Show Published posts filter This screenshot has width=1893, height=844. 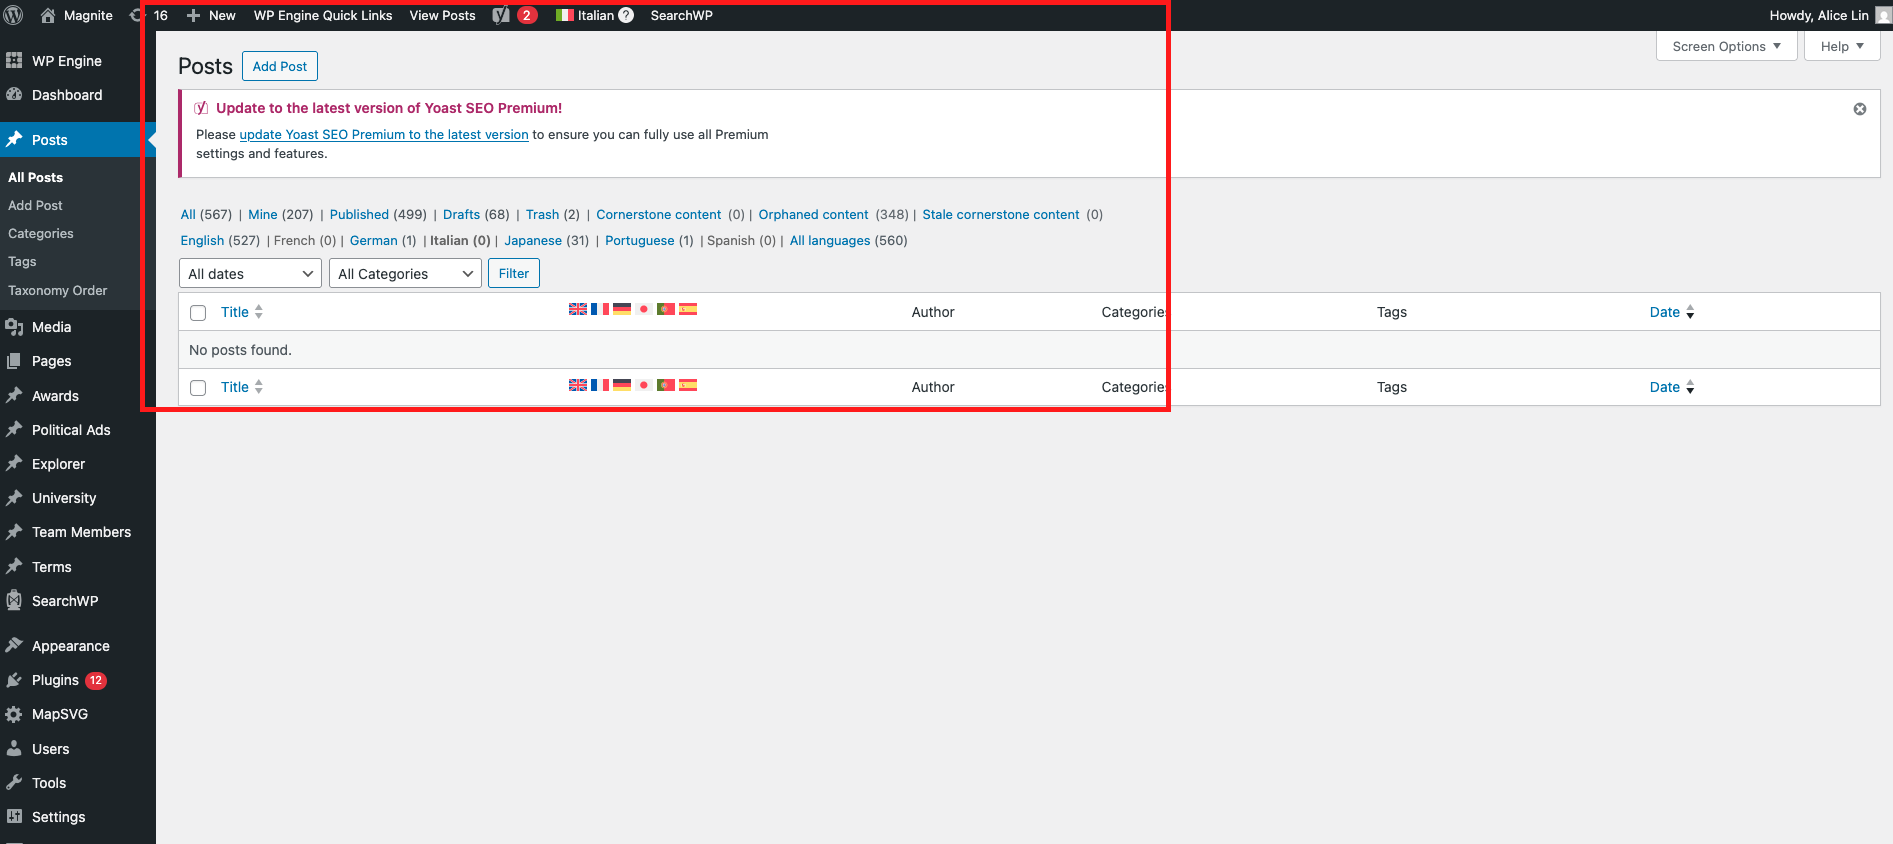pyautogui.click(x=359, y=215)
